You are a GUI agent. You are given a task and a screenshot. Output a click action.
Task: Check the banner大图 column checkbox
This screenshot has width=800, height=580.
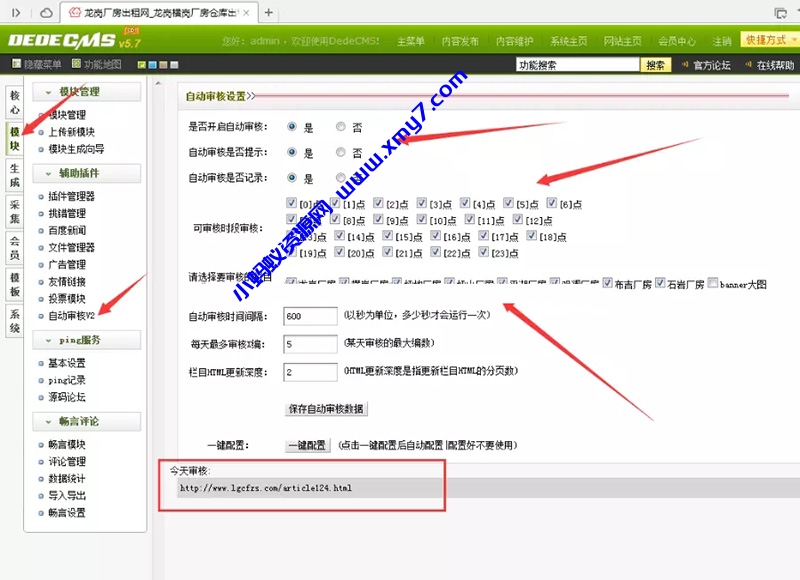[713, 284]
